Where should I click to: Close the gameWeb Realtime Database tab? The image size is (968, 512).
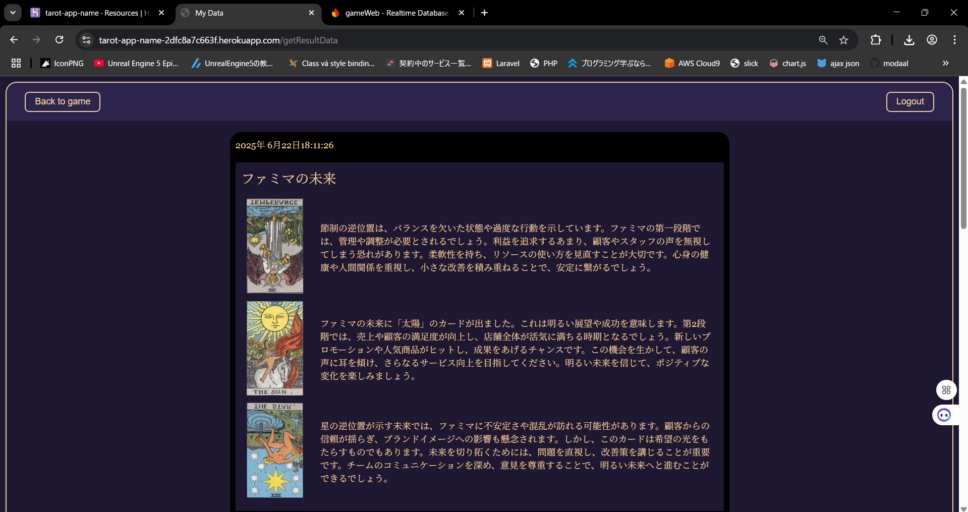[461, 13]
